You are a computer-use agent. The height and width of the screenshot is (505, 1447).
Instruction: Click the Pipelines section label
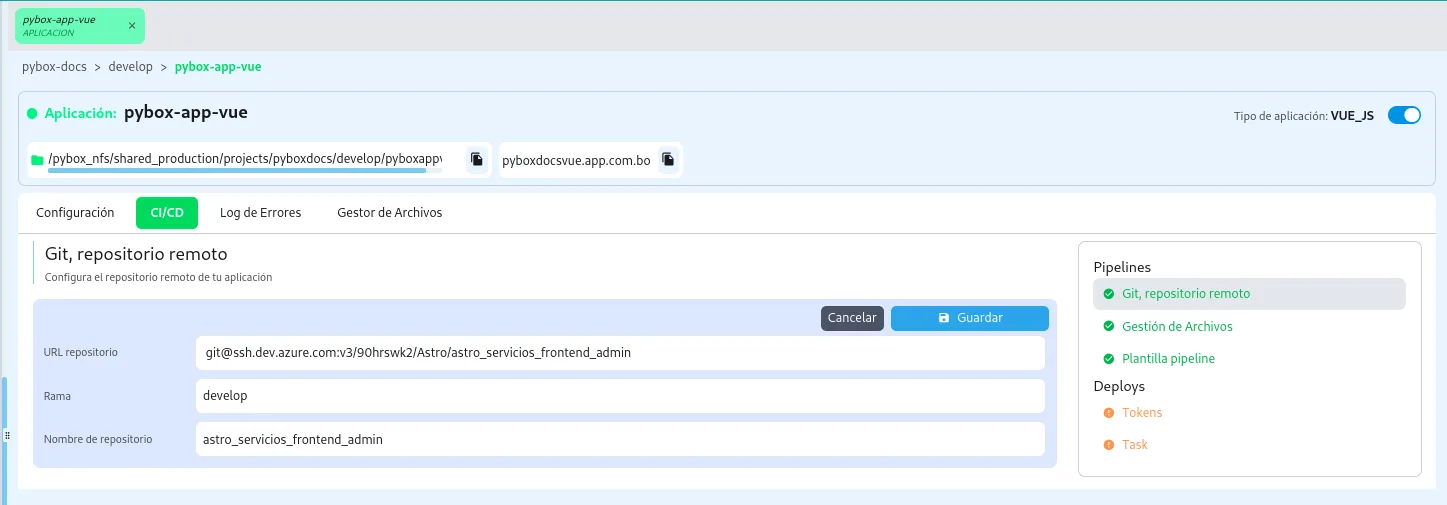coord(1122,267)
